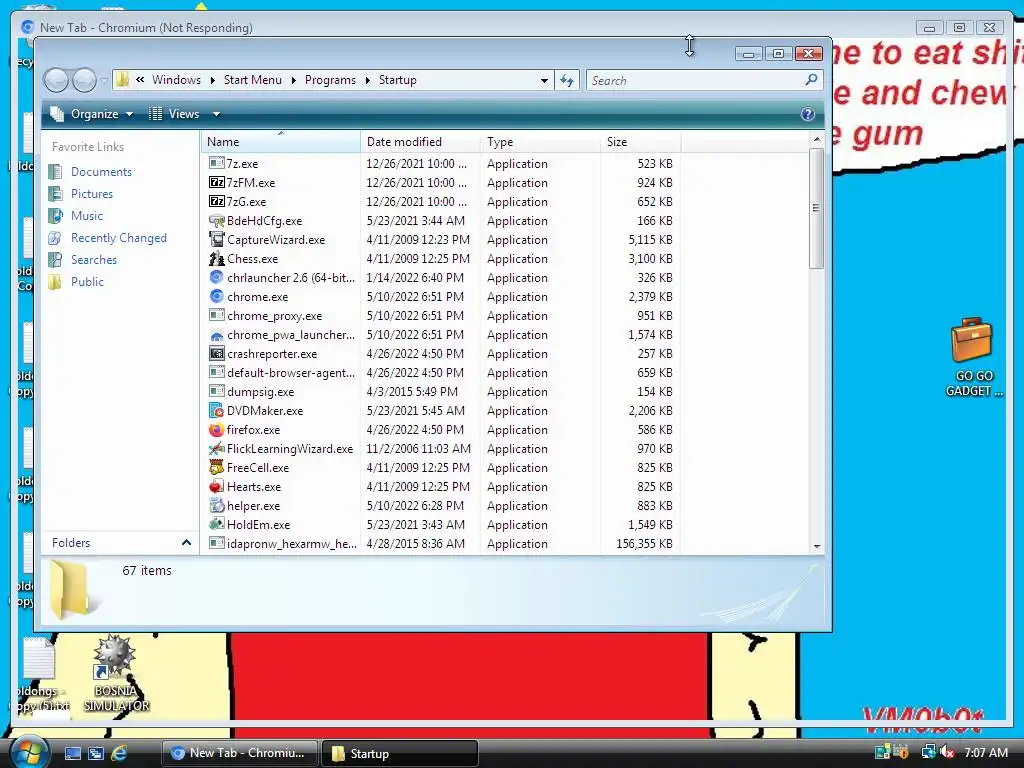Select the 7zFM.exe file icon
Image resolution: width=1024 pixels, height=768 pixels.
coord(216,182)
